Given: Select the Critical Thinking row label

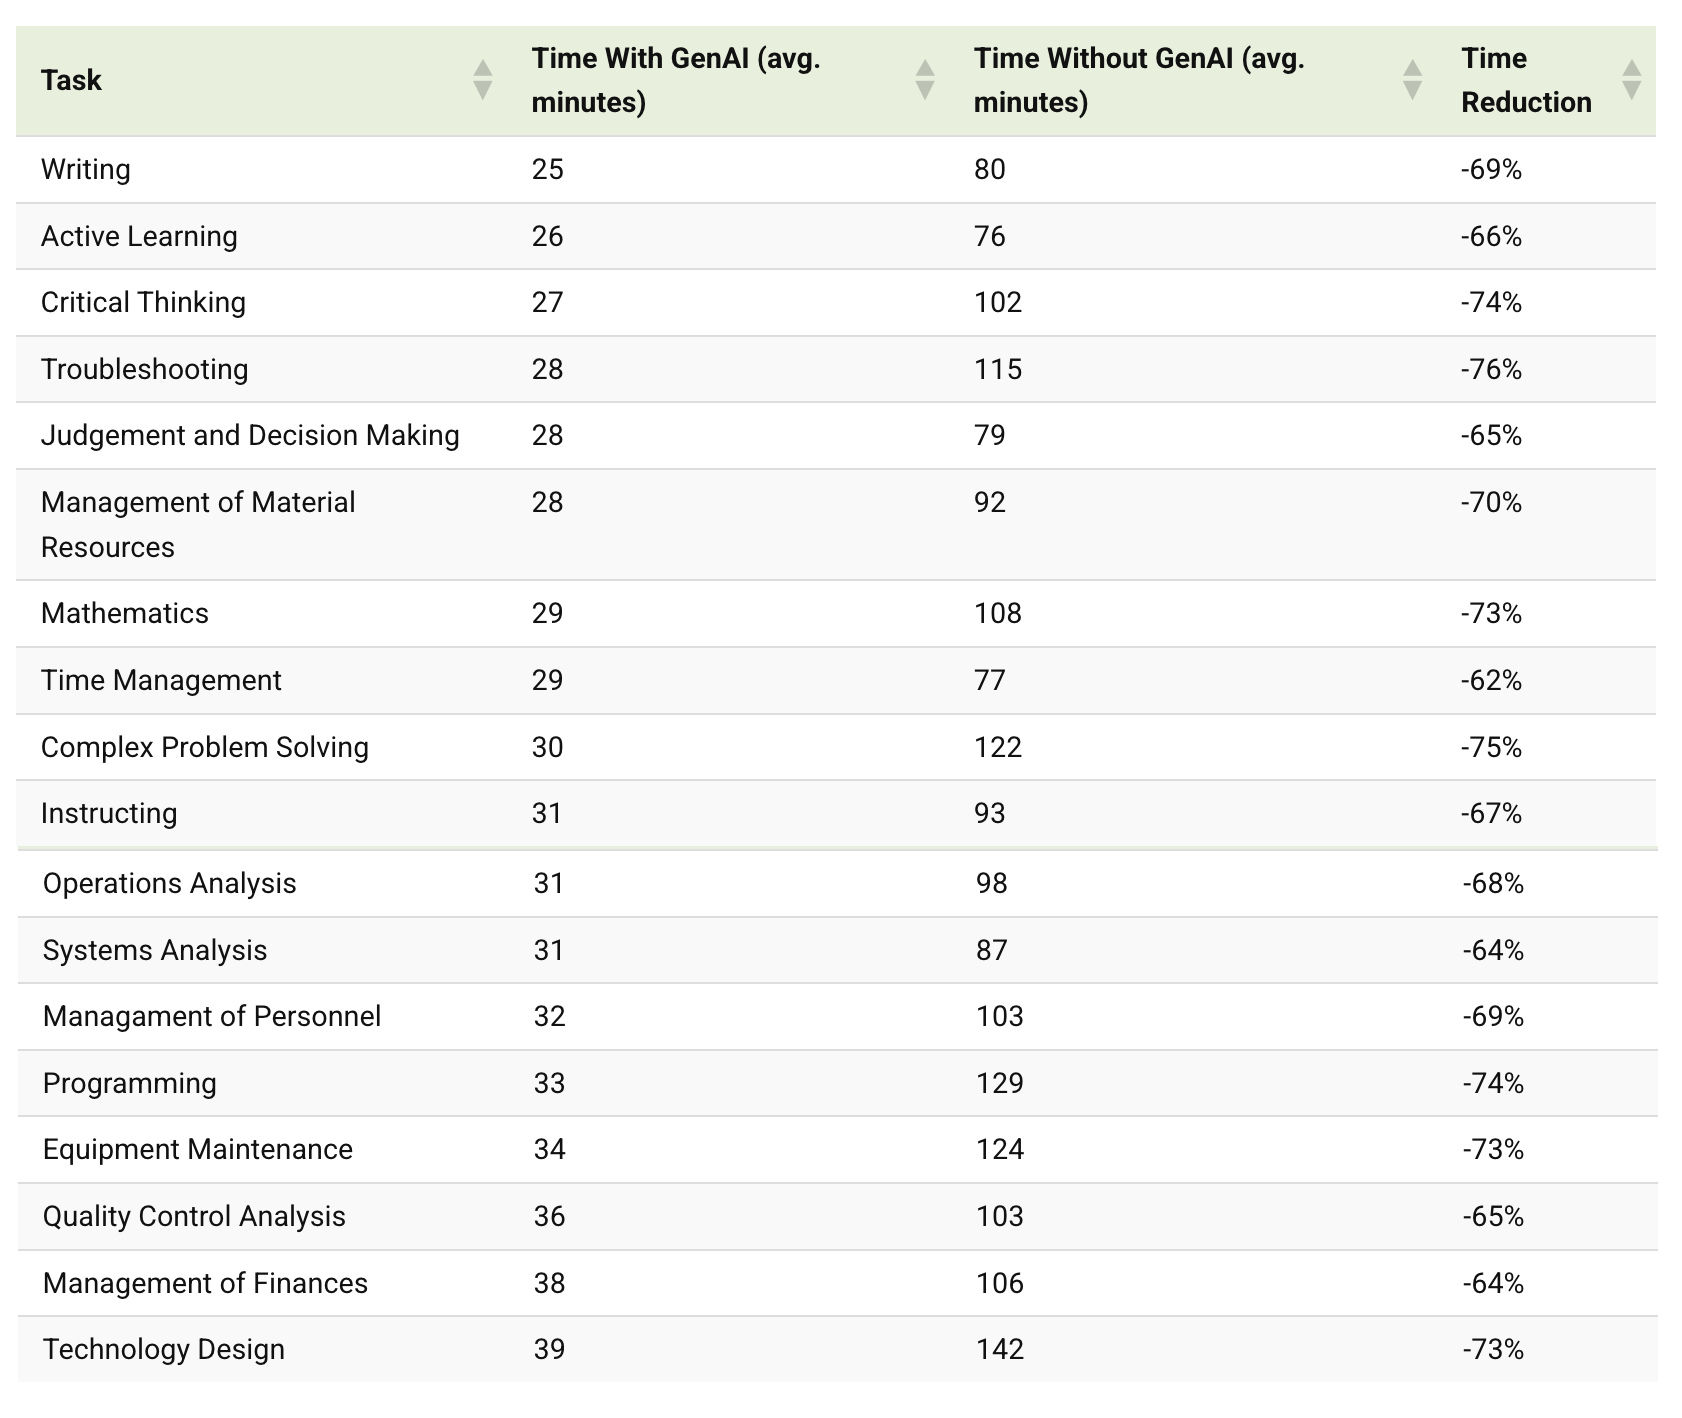Looking at the screenshot, I should 143,302.
